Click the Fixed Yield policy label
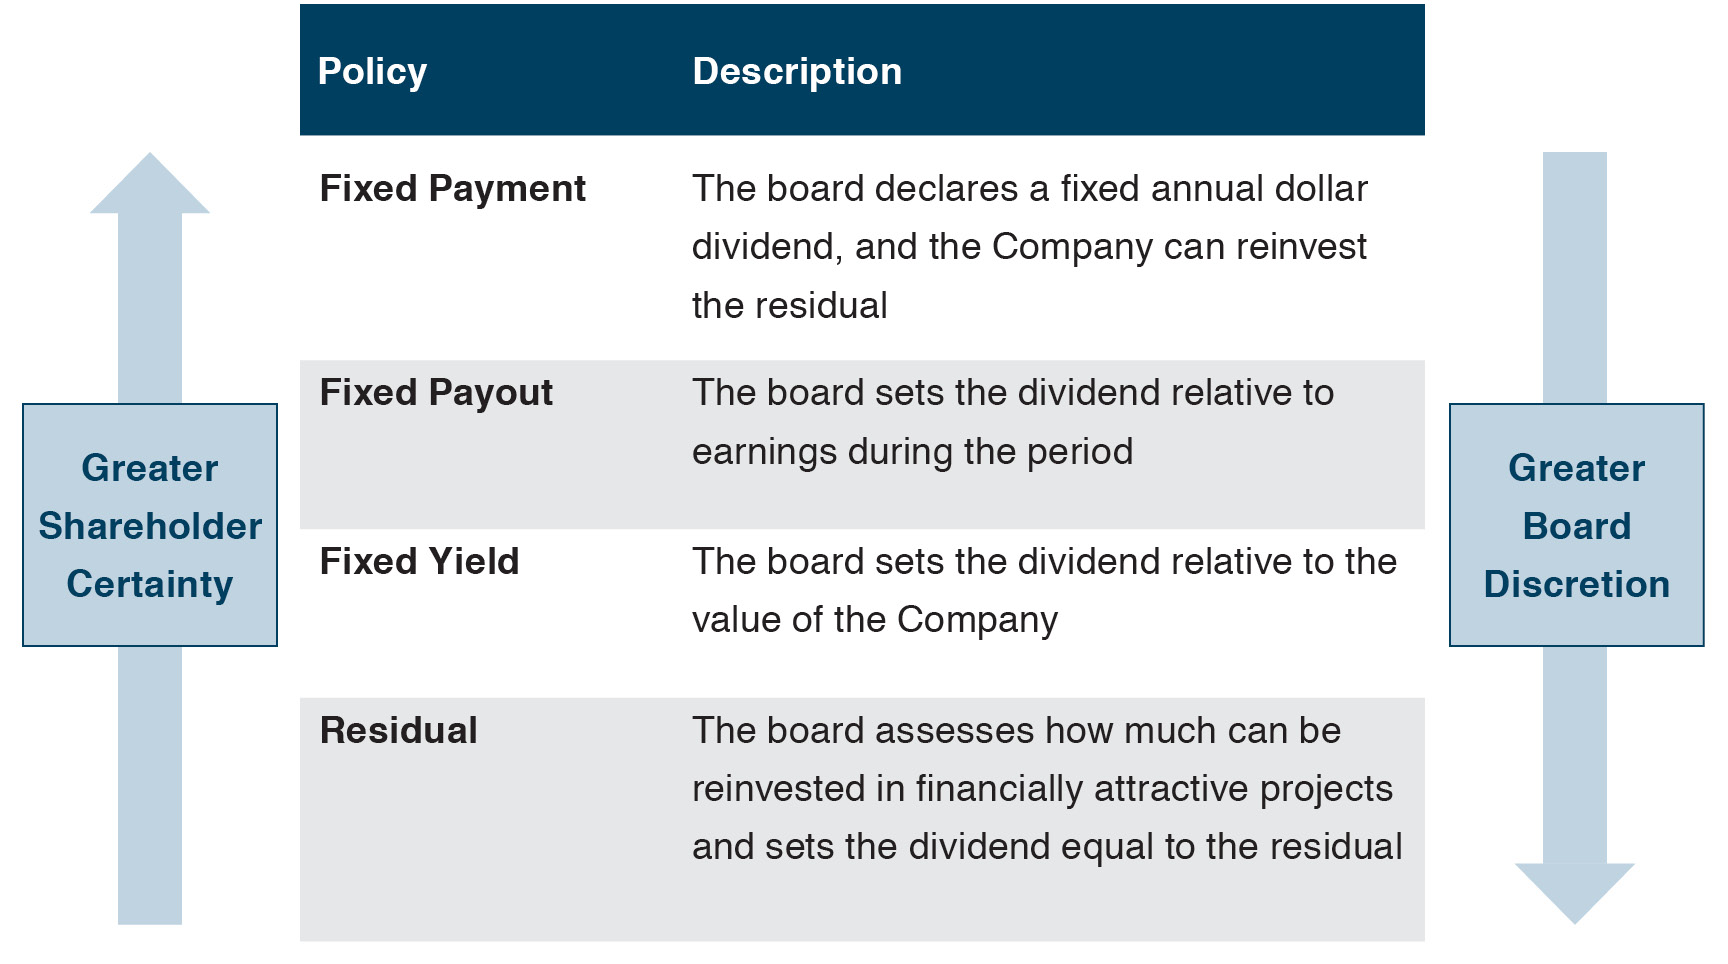Viewport: 1728px width, 964px height. pyautogui.click(x=419, y=562)
